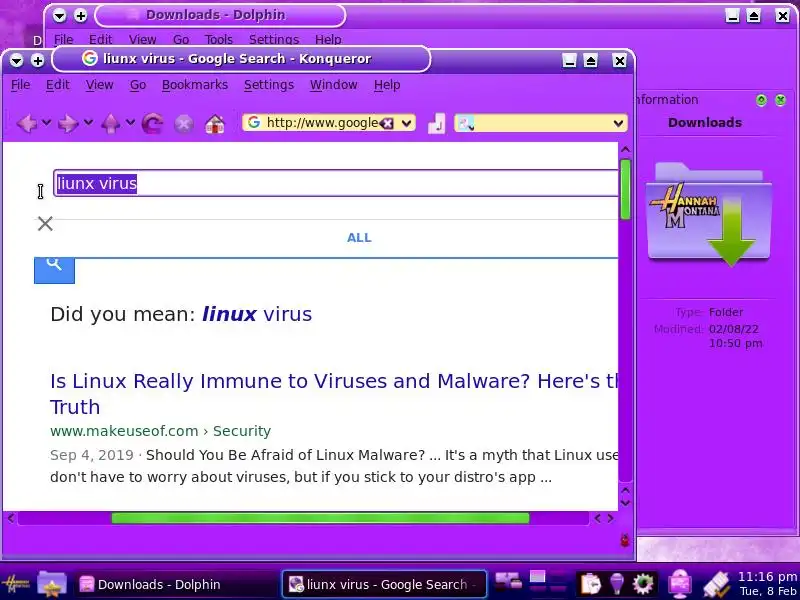This screenshot has width=800, height=600.
Task: Go back with Konqueror's back arrow
Action: coord(27,123)
